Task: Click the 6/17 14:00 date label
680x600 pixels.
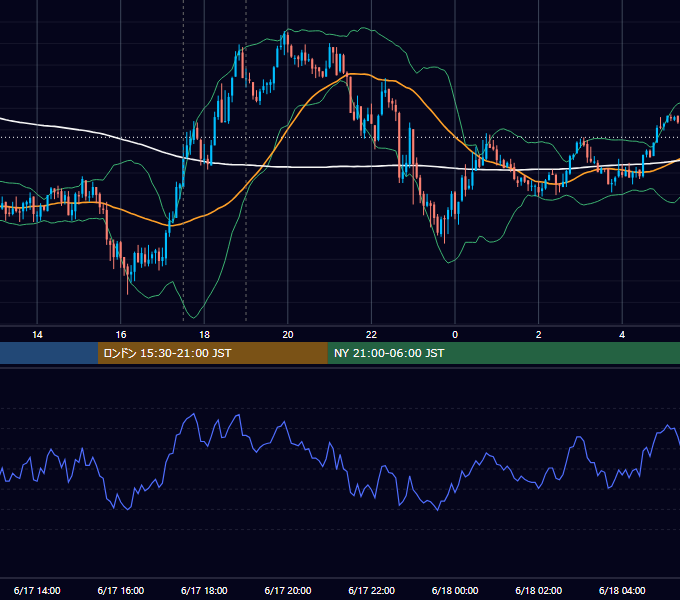Action: [x=37, y=590]
